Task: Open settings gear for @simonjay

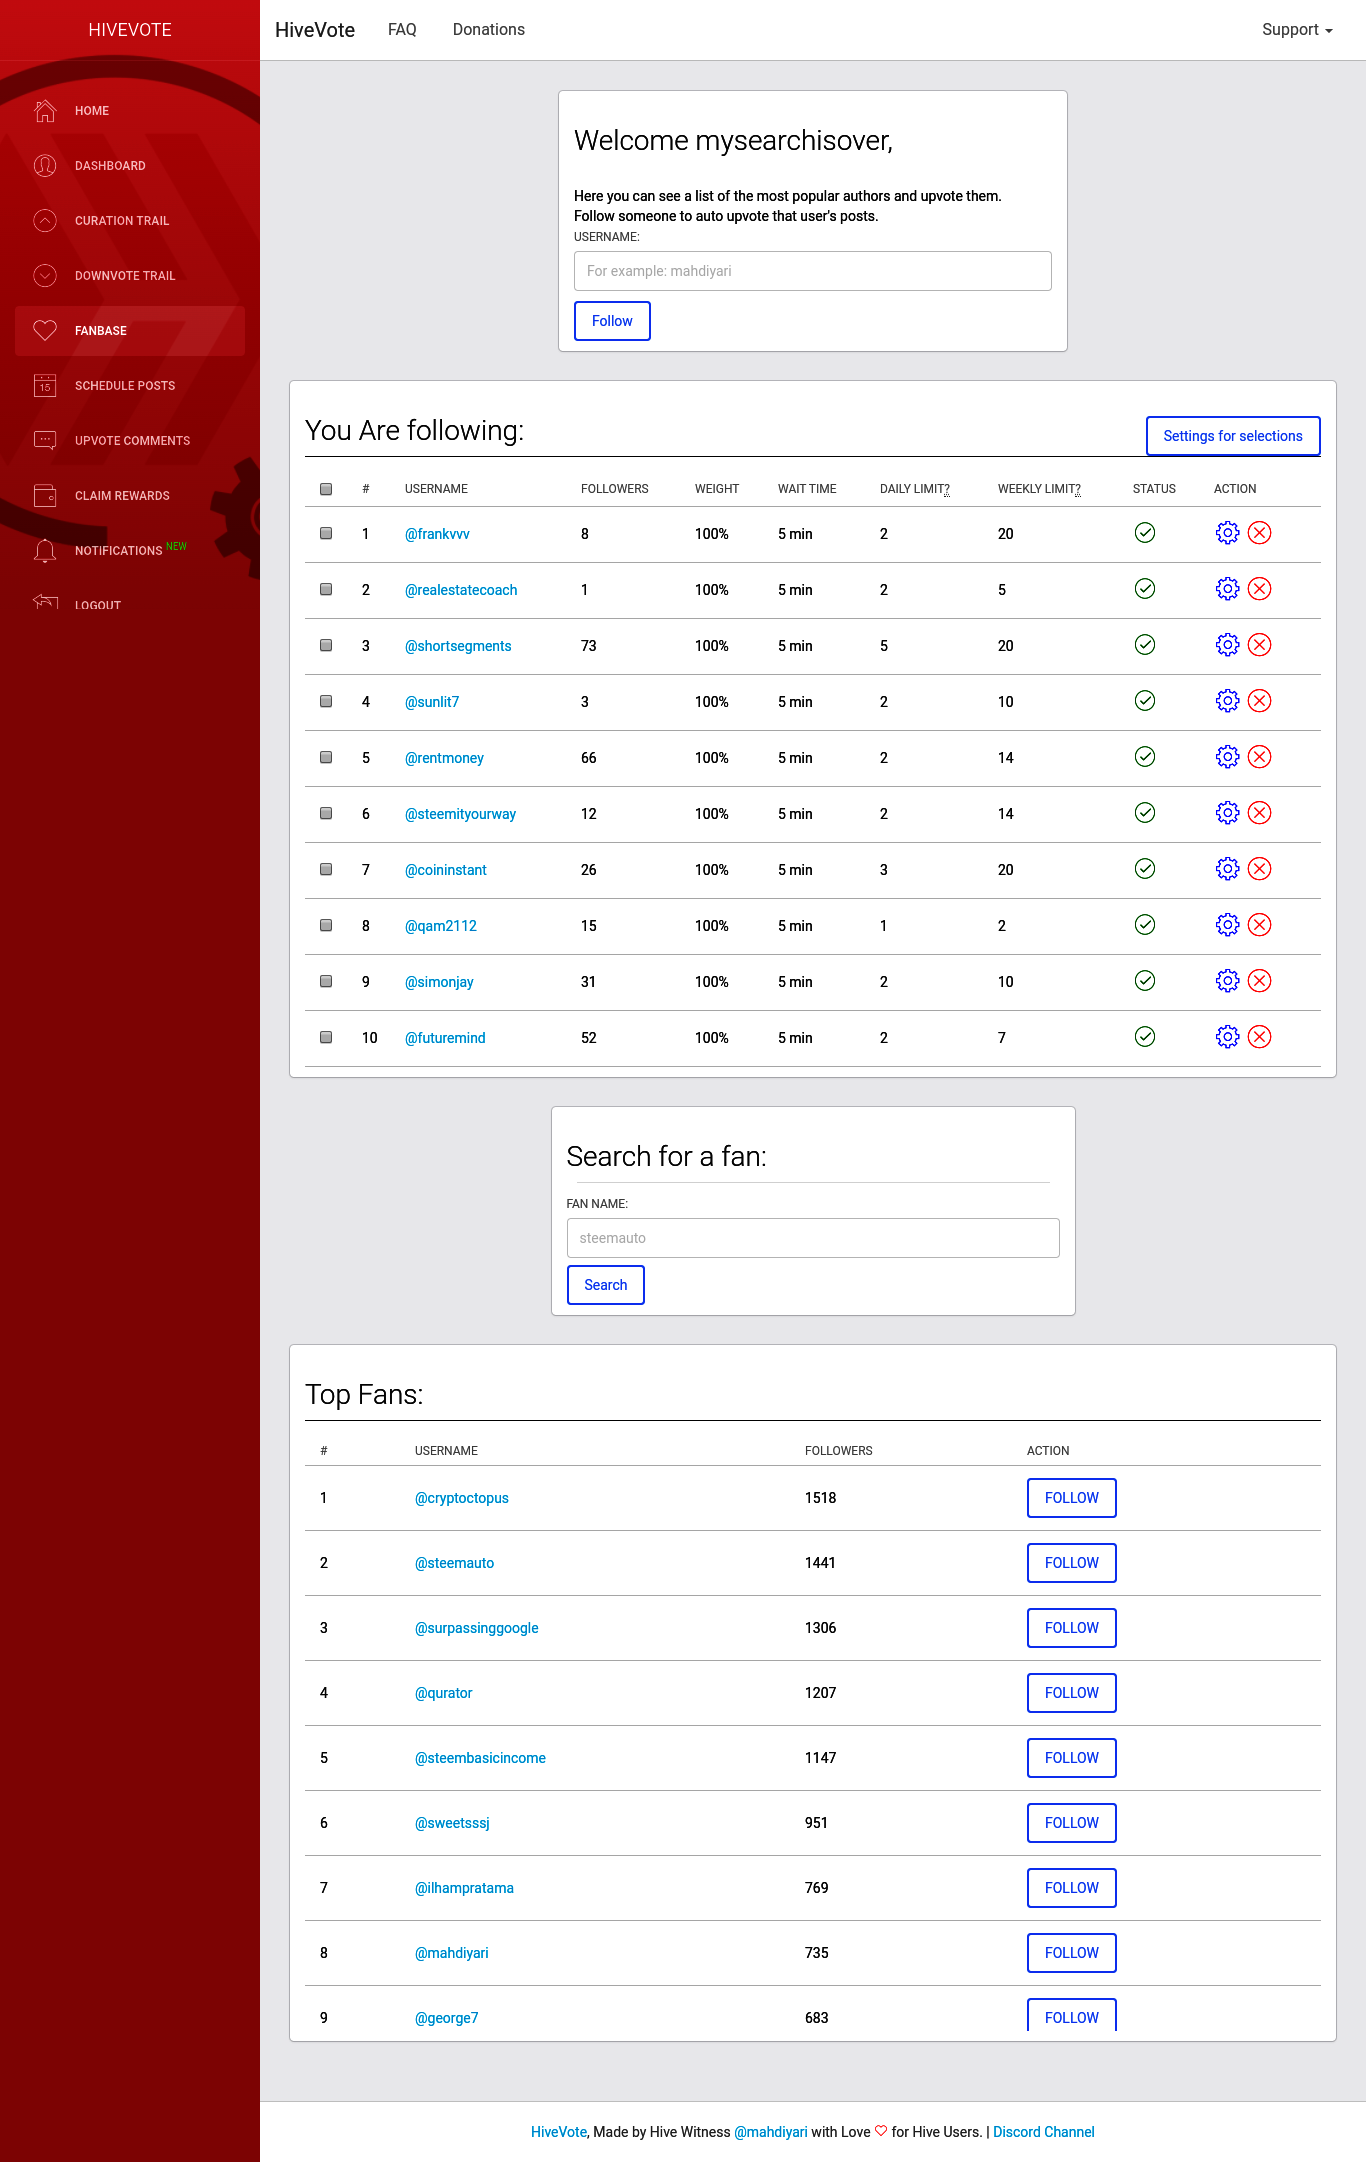Action: coord(1227,981)
